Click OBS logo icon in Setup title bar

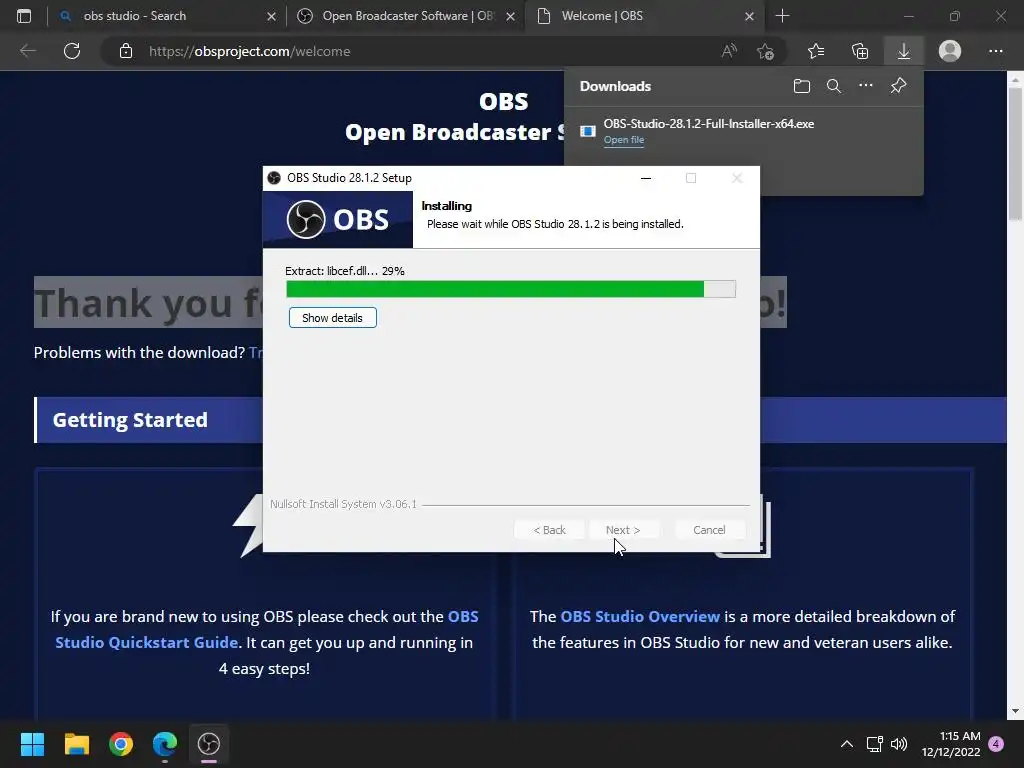(274, 178)
